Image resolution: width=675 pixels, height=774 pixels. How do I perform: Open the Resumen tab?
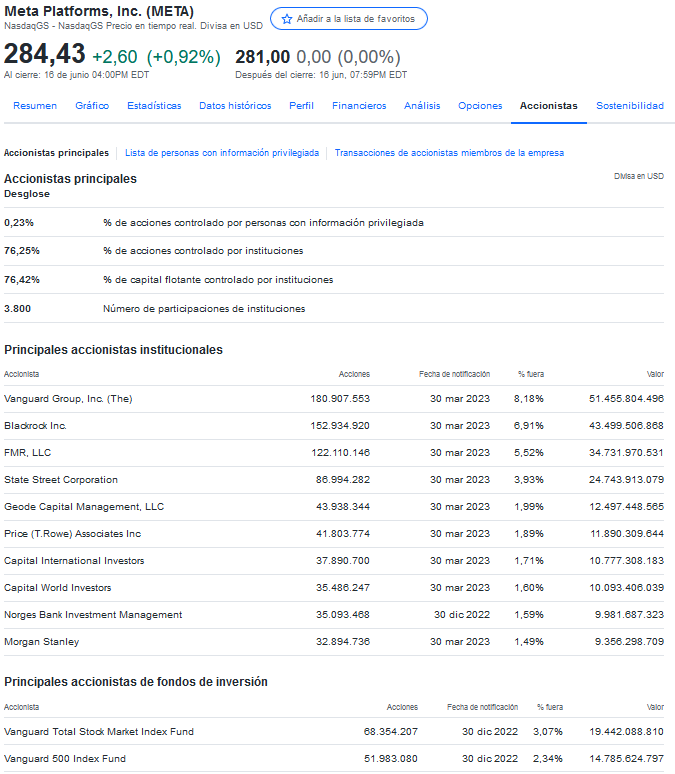click(x=35, y=106)
